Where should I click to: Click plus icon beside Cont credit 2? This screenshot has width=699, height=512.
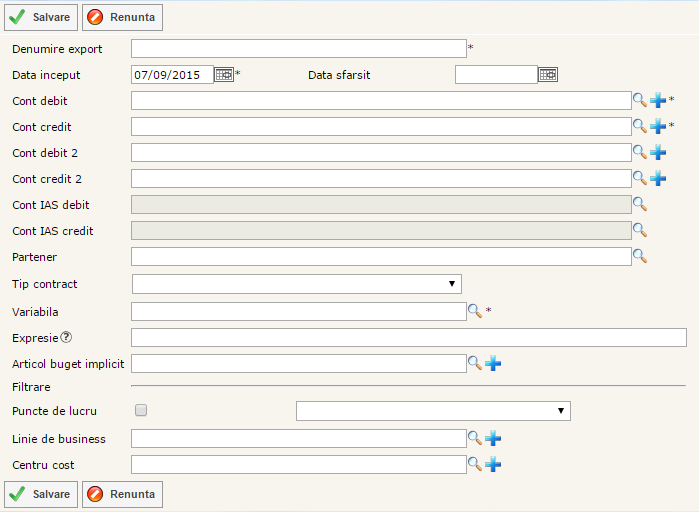point(658,178)
